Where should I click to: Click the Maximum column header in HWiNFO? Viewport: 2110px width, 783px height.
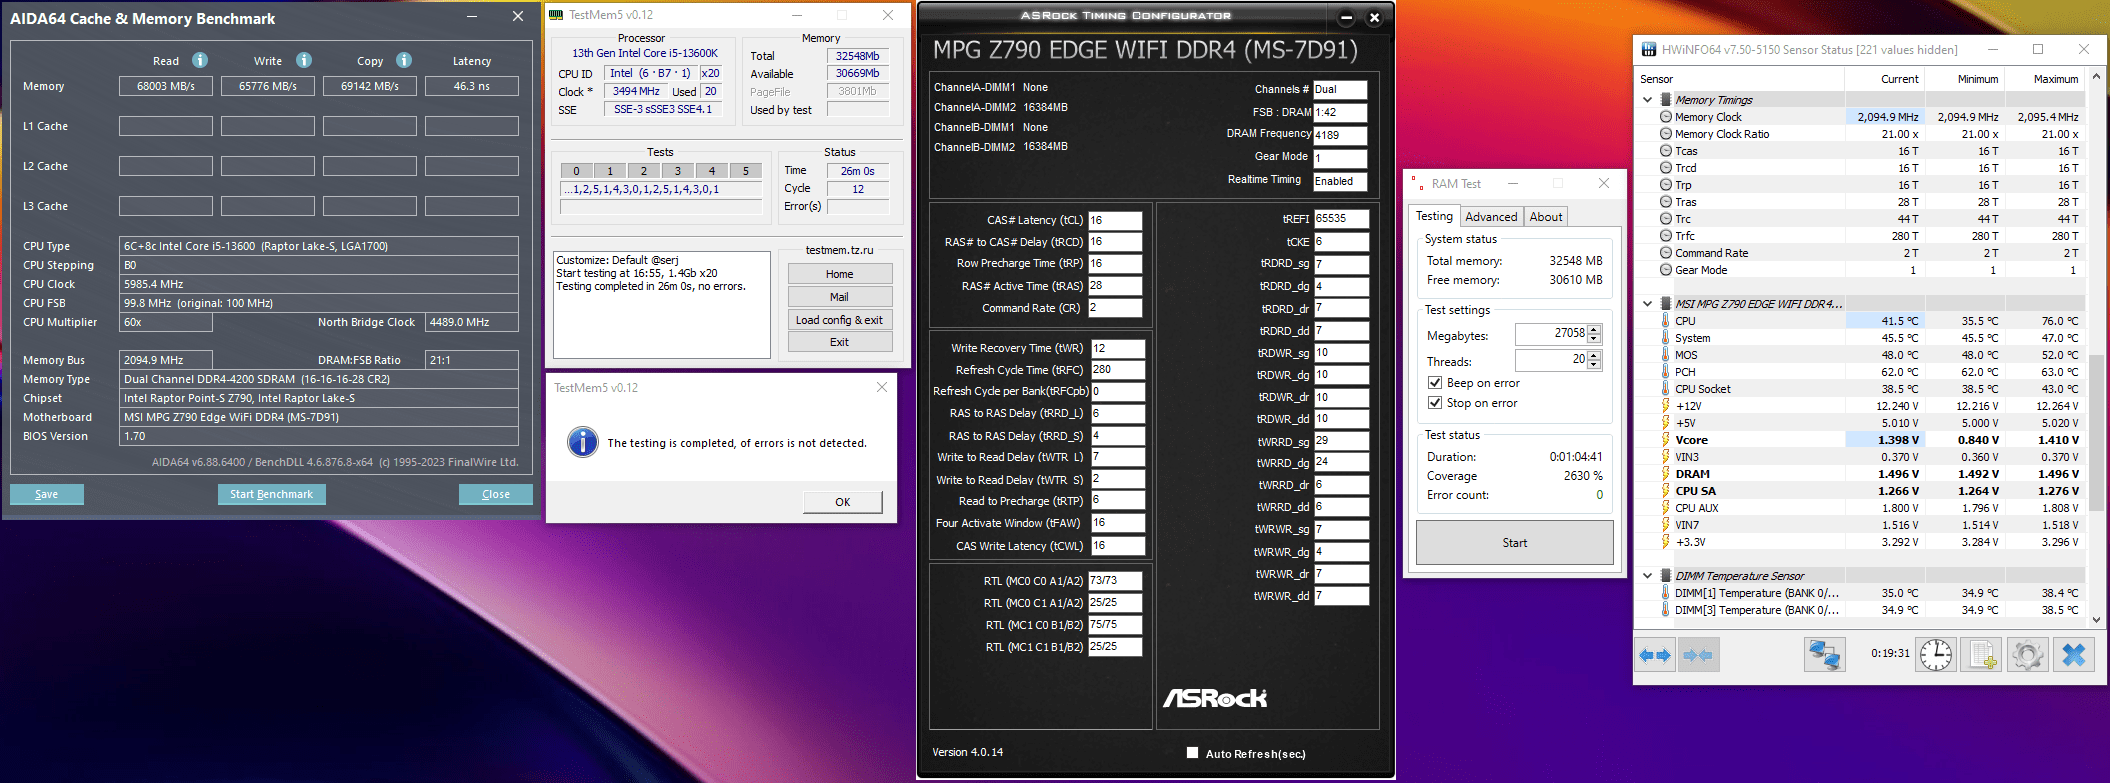pyautogui.click(x=2044, y=79)
